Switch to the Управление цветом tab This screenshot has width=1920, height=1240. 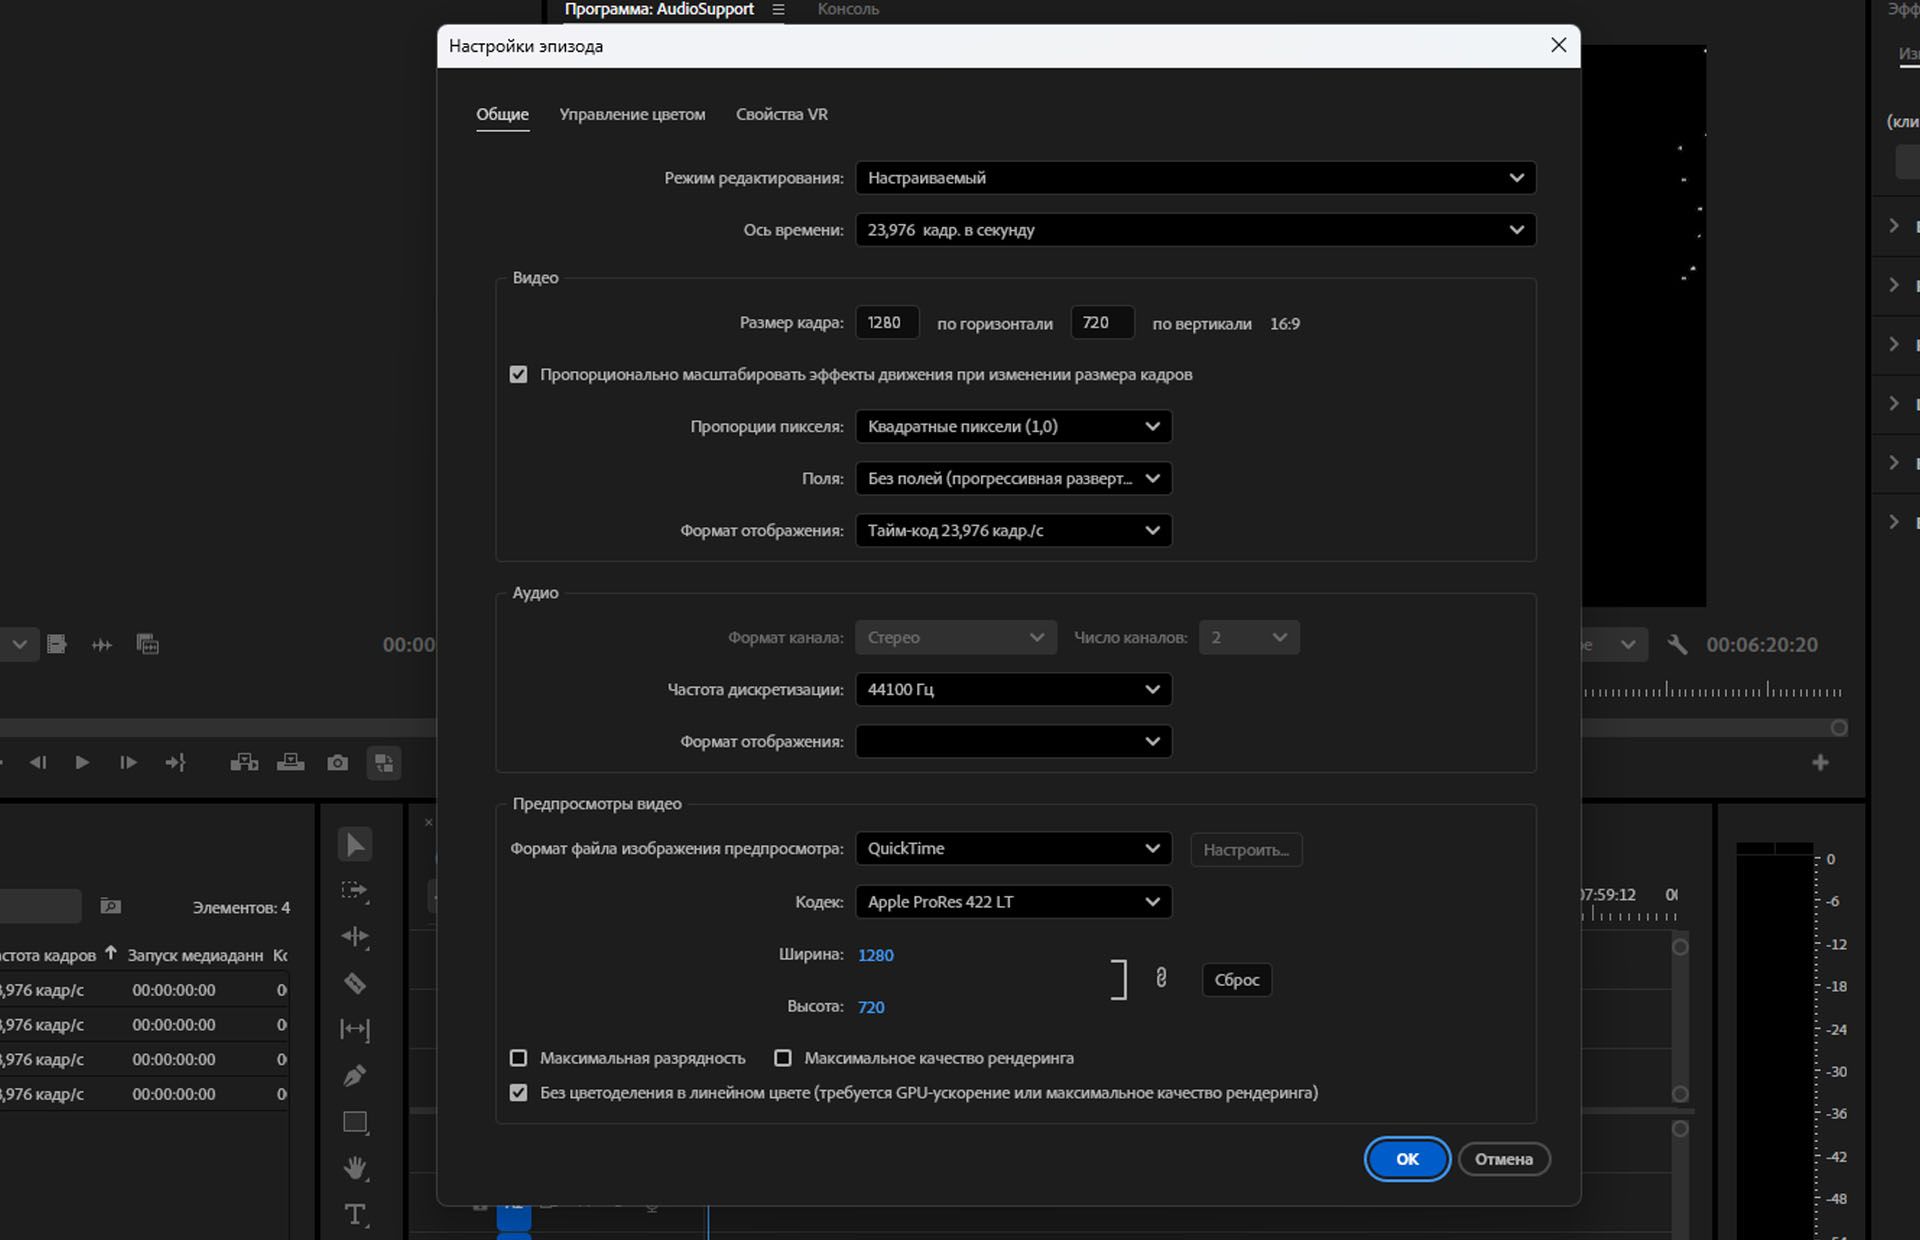632,114
